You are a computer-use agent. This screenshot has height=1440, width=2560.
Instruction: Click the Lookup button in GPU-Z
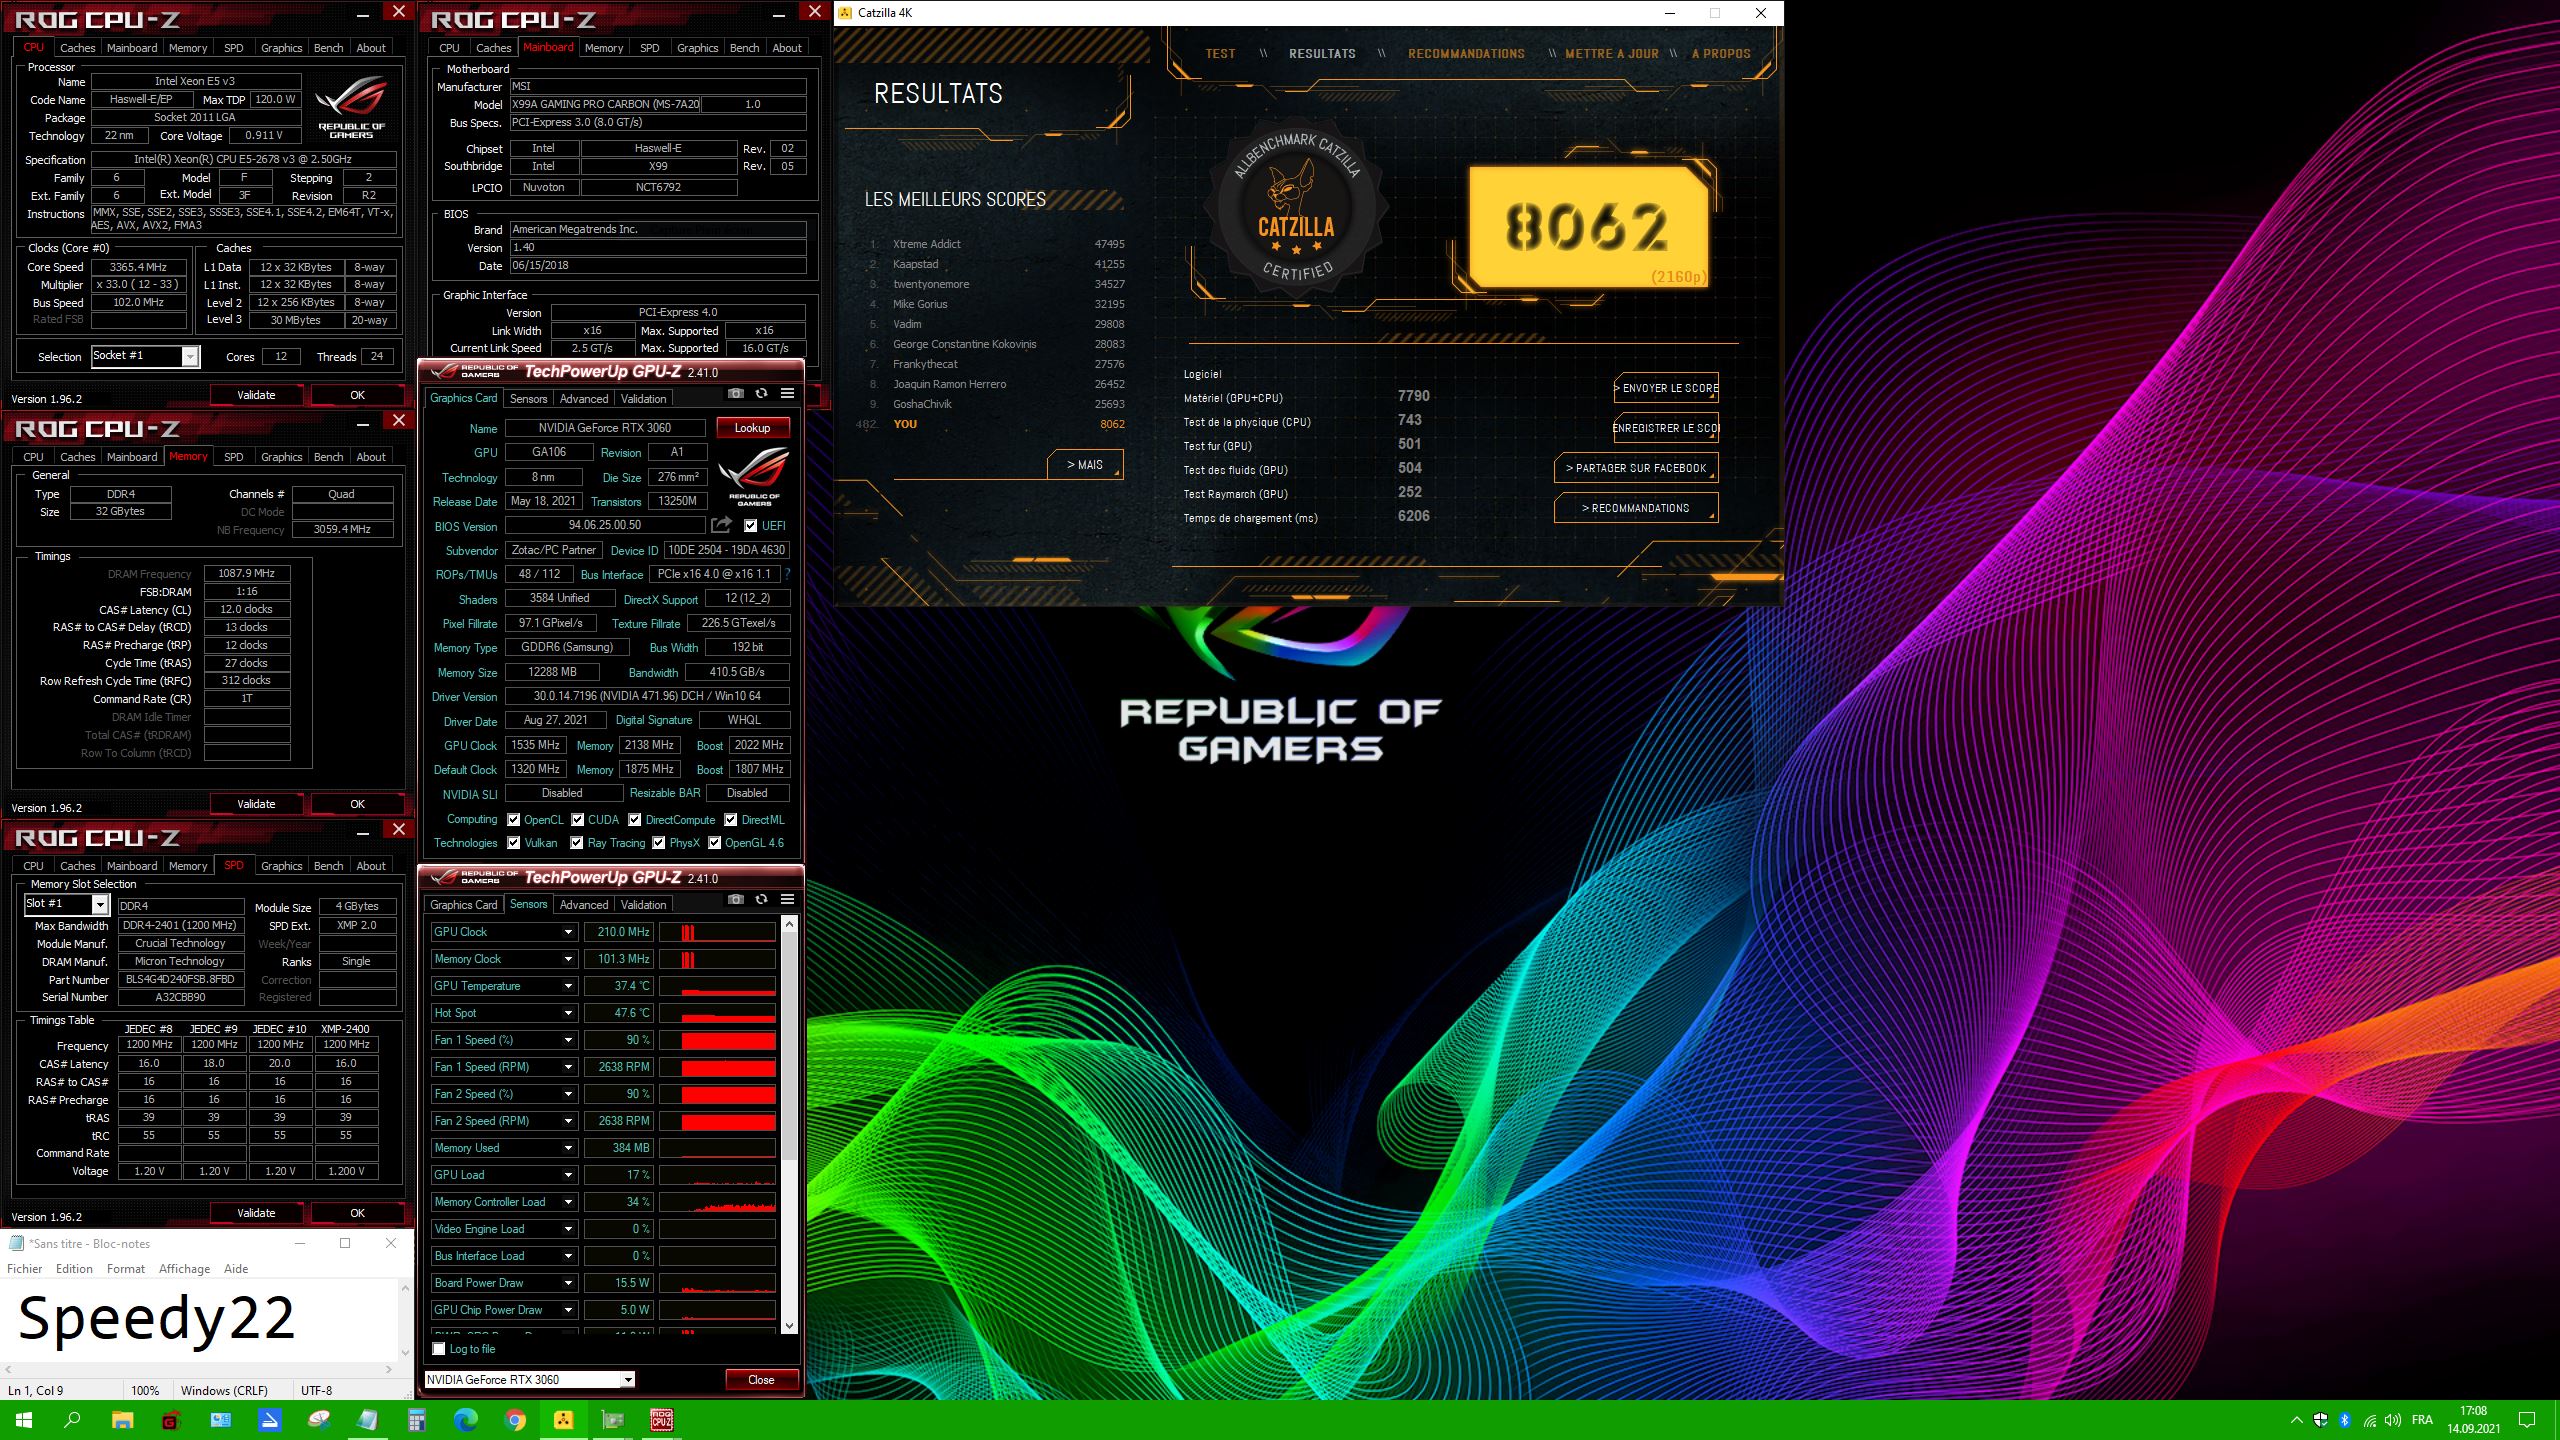pos(752,428)
